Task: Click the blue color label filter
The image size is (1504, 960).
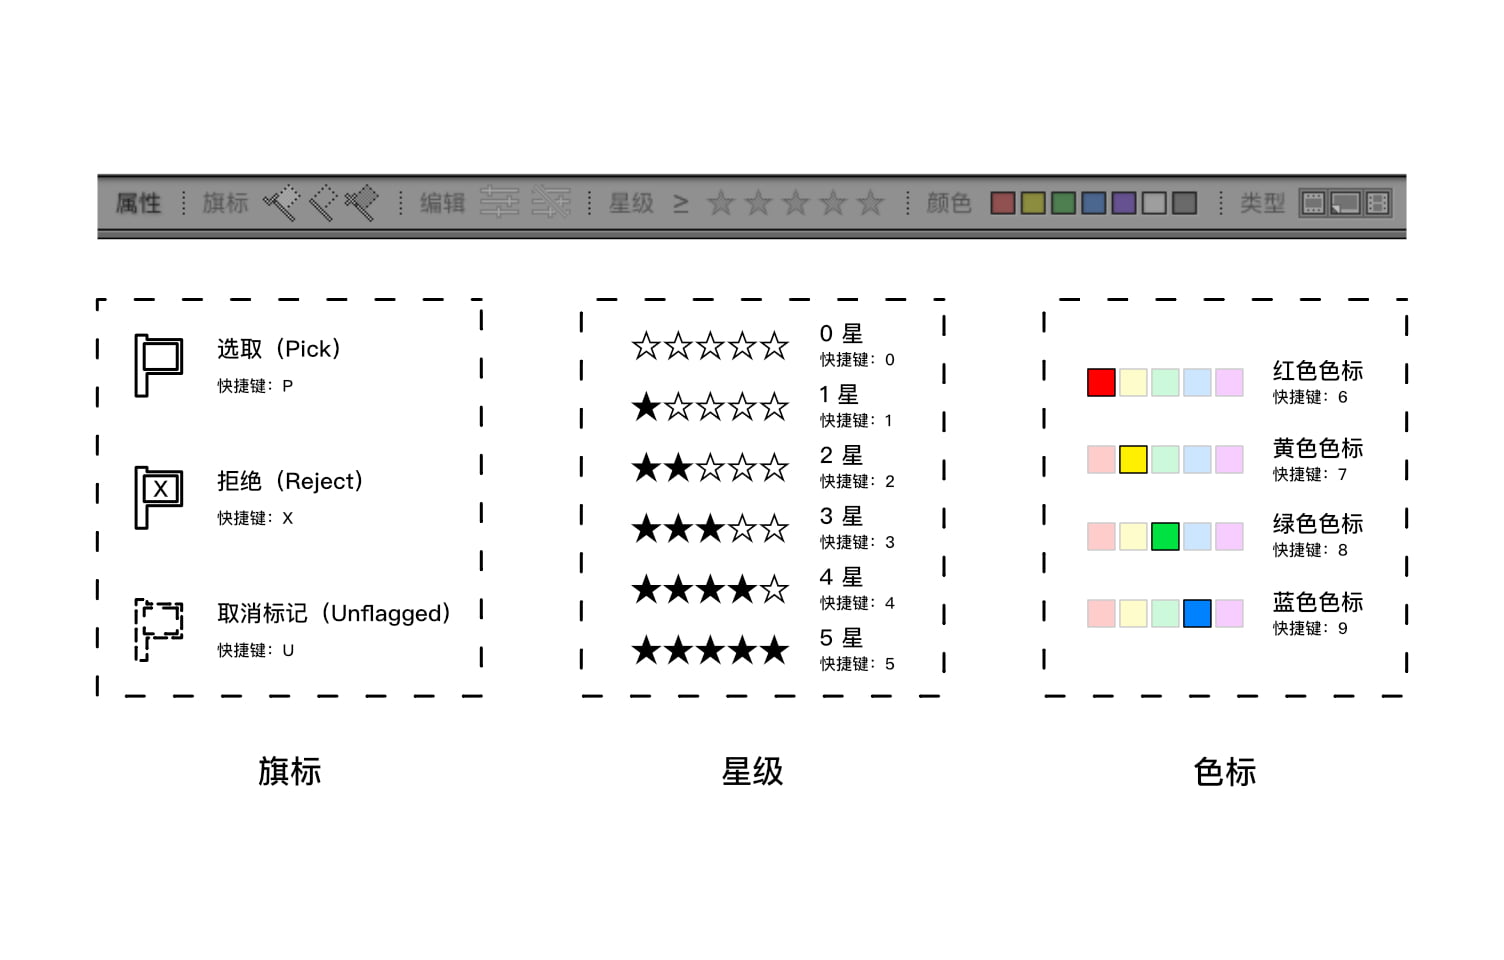Action: point(1094,204)
